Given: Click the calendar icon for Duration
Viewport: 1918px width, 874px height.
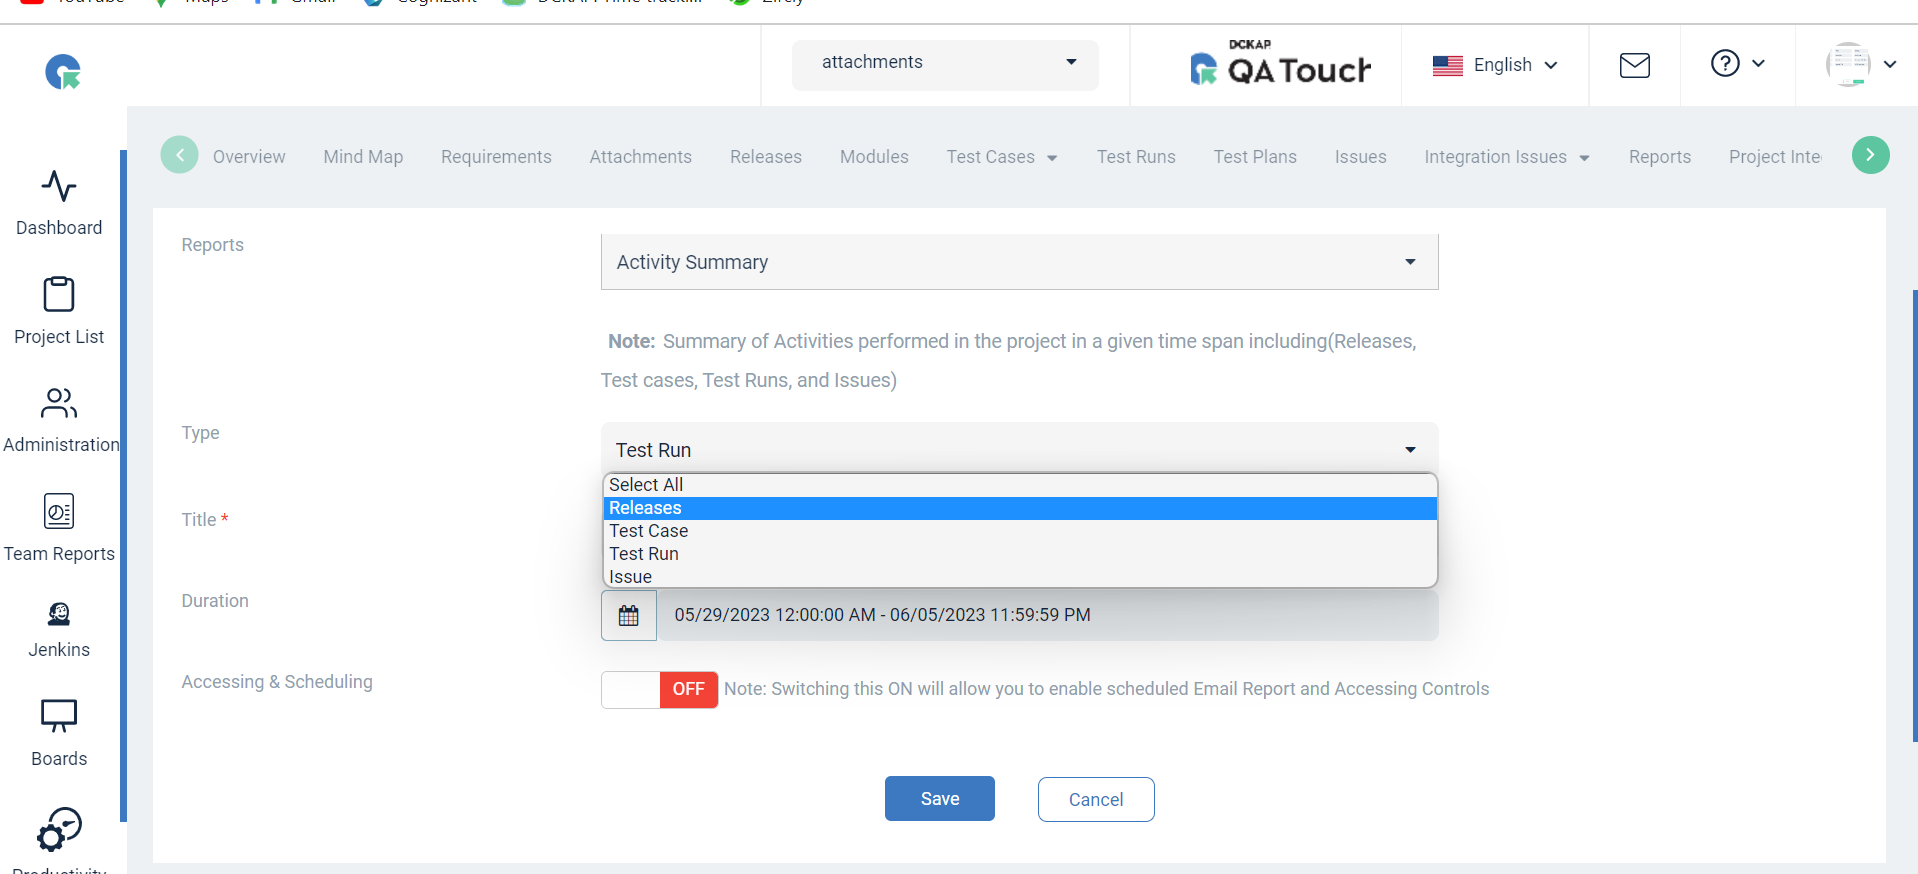Looking at the screenshot, I should click(x=629, y=615).
